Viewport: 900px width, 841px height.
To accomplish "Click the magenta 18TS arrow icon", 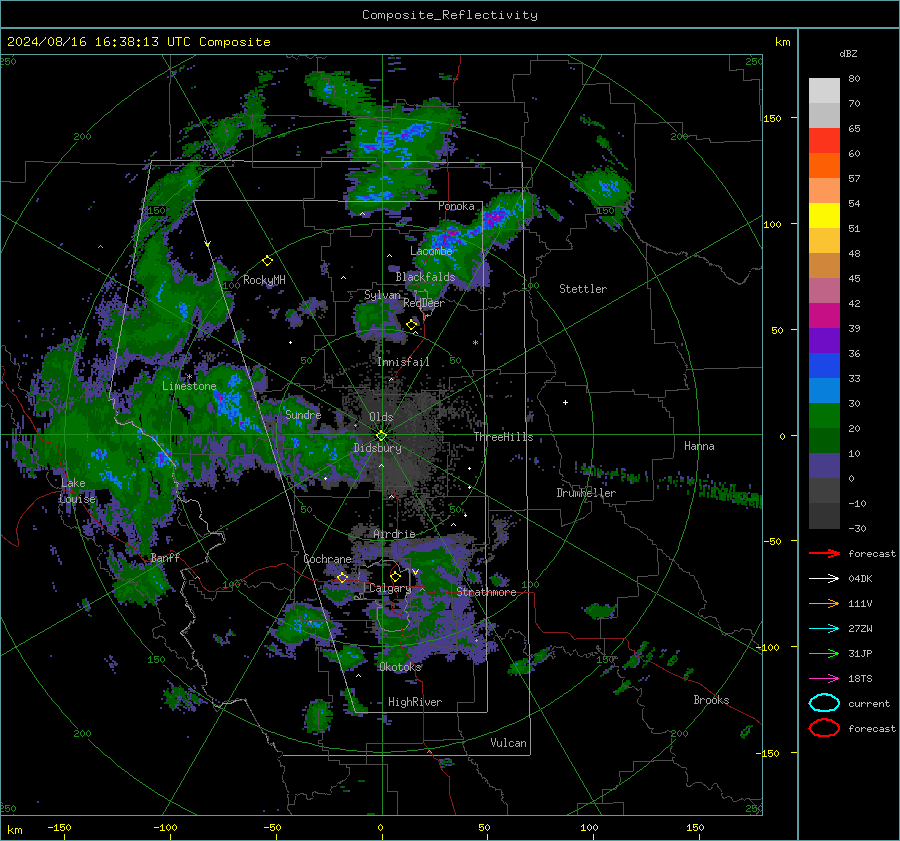I will click(x=824, y=679).
